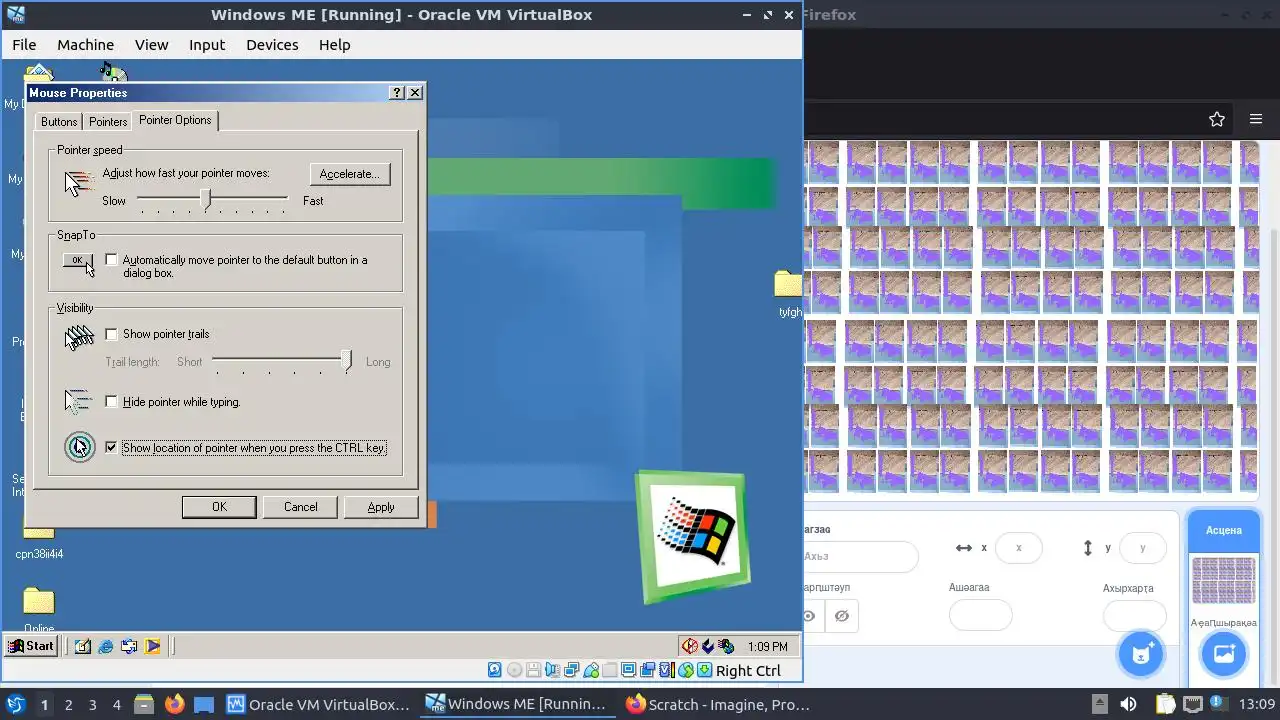Open the host application menu icon
Screen dimensions: 1280x720
[15, 704]
